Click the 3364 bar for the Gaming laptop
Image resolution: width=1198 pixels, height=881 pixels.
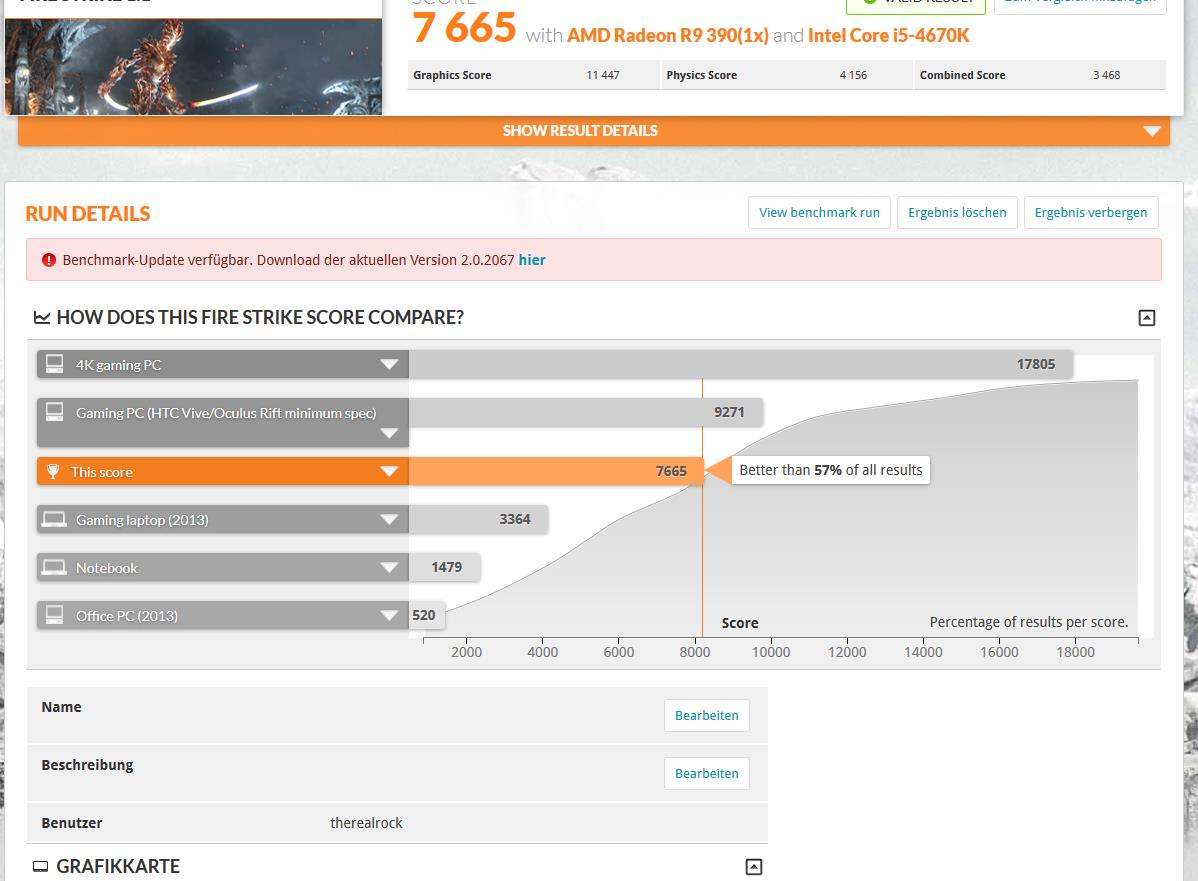(x=478, y=520)
